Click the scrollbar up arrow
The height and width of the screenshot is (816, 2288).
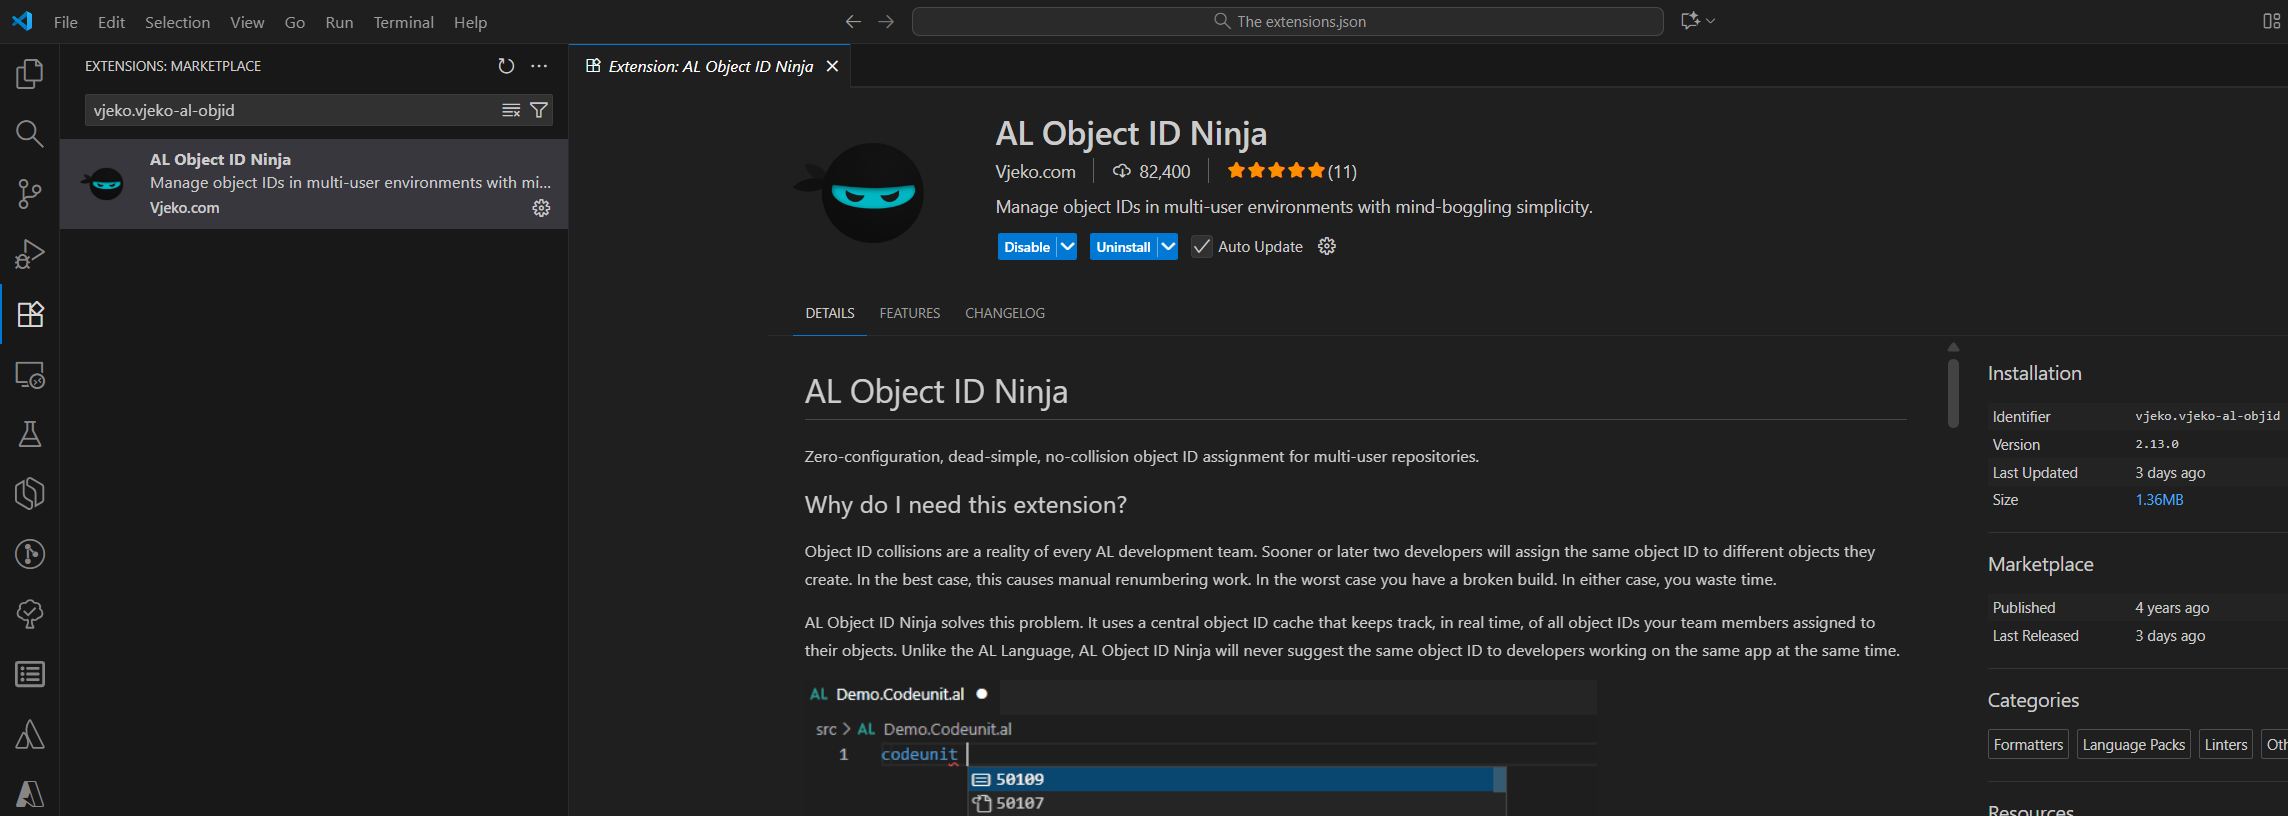1953,347
